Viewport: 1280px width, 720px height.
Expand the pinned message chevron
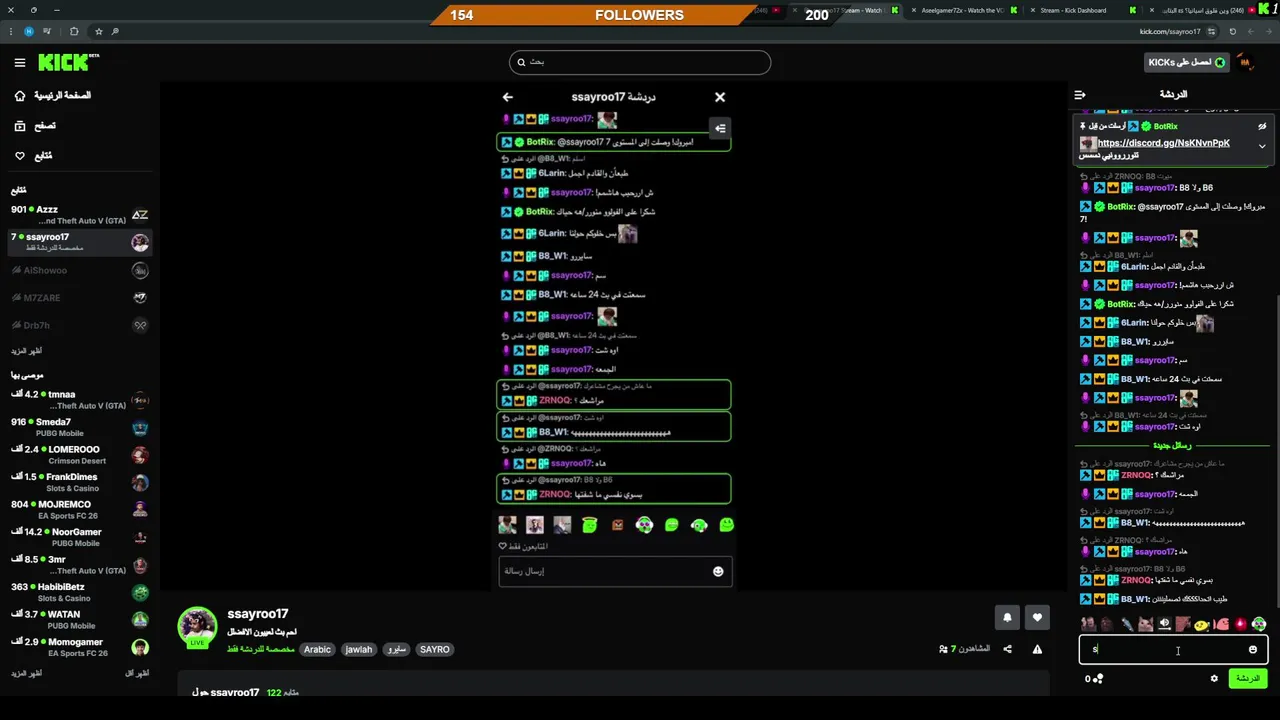click(x=1262, y=146)
